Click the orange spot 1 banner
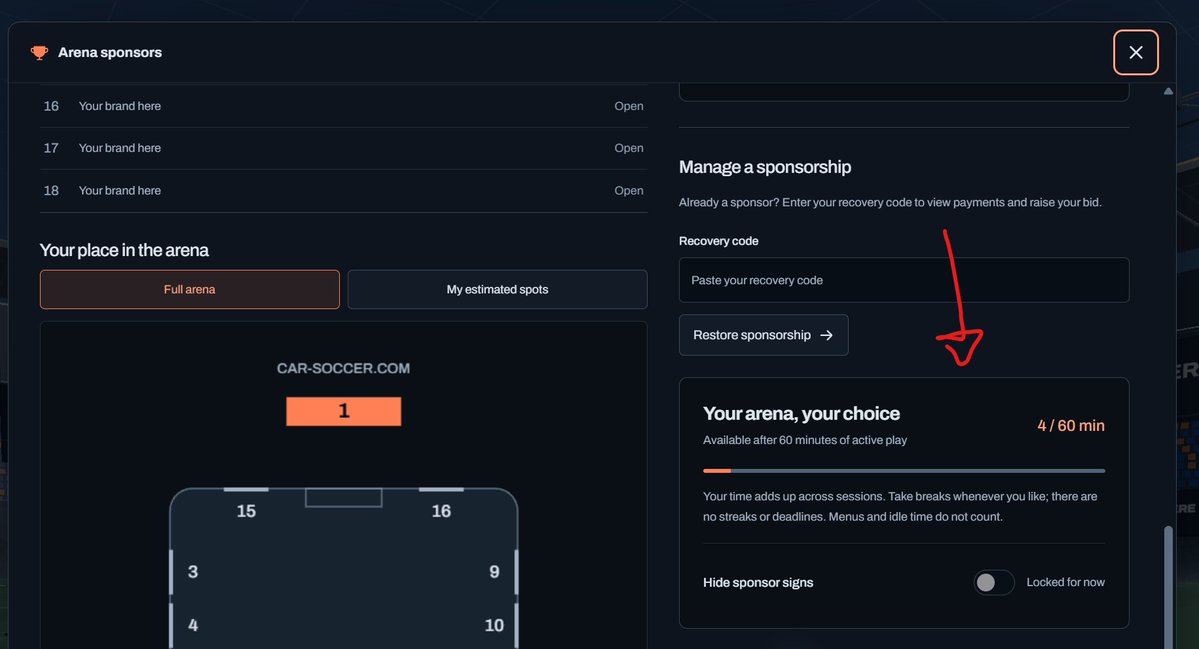Image resolution: width=1199 pixels, height=649 pixels. pyautogui.click(x=343, y=411)
